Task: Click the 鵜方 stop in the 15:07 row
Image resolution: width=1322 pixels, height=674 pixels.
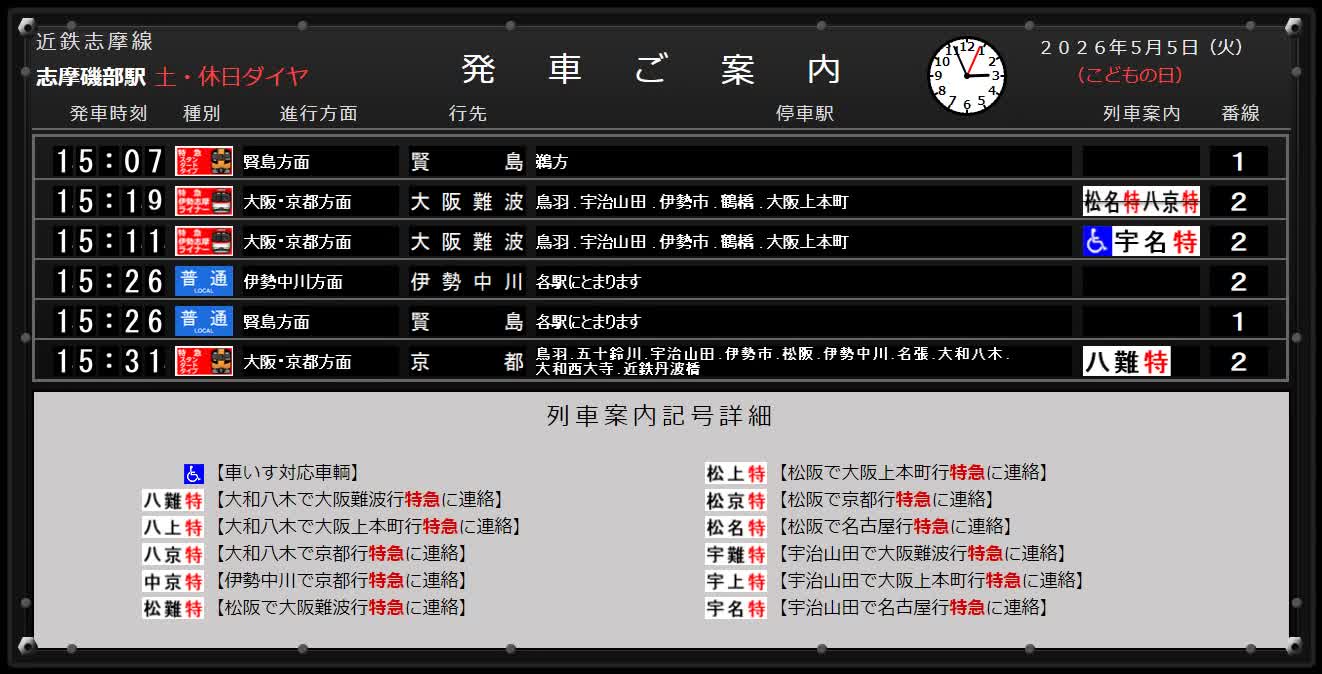Action: click(552, 161)
